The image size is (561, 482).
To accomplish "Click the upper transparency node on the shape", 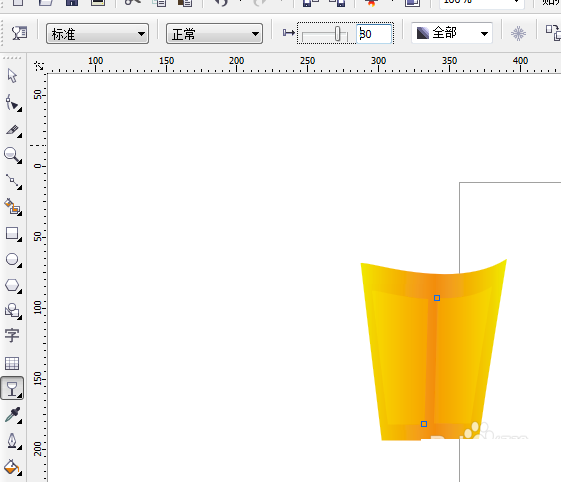I will [437, 298].
